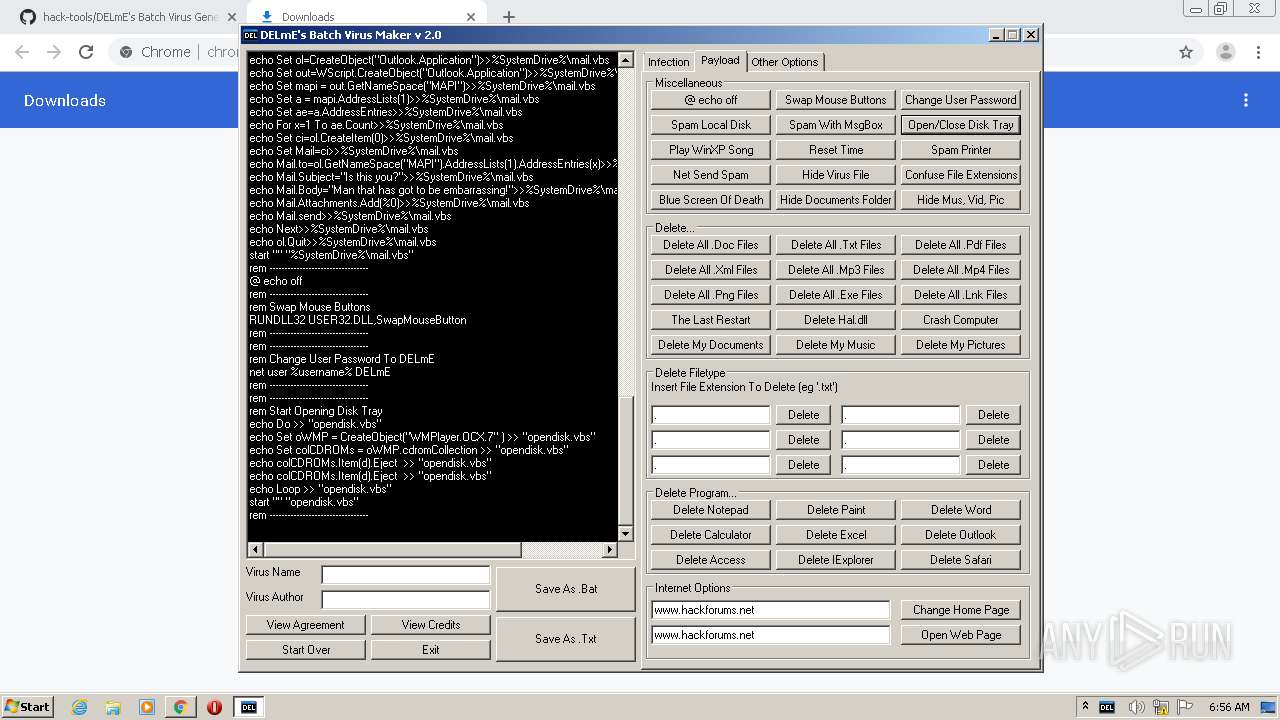Focus first file extension delete field

coord(711,415)
